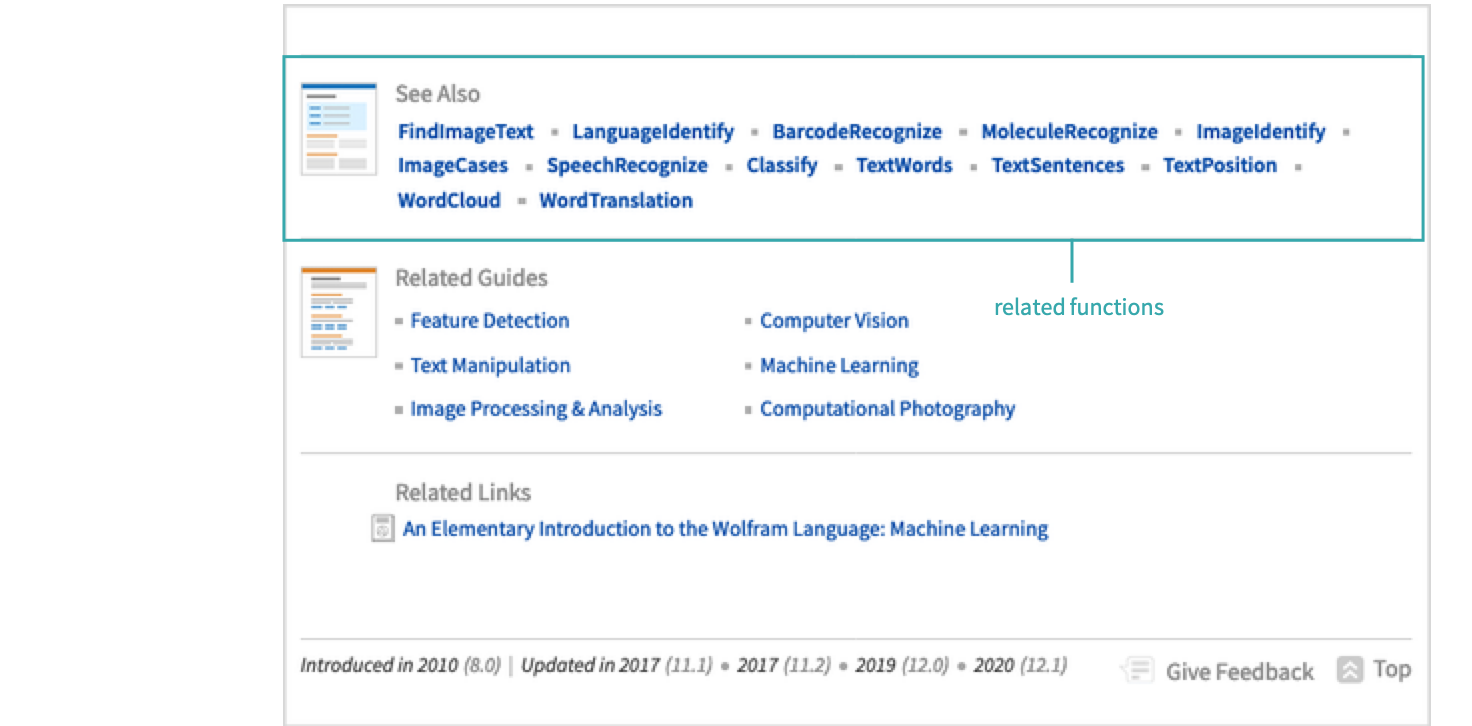1472x726 pixels.
Task: Open the Machine Learning guide
Action: [x=839, y=366]
